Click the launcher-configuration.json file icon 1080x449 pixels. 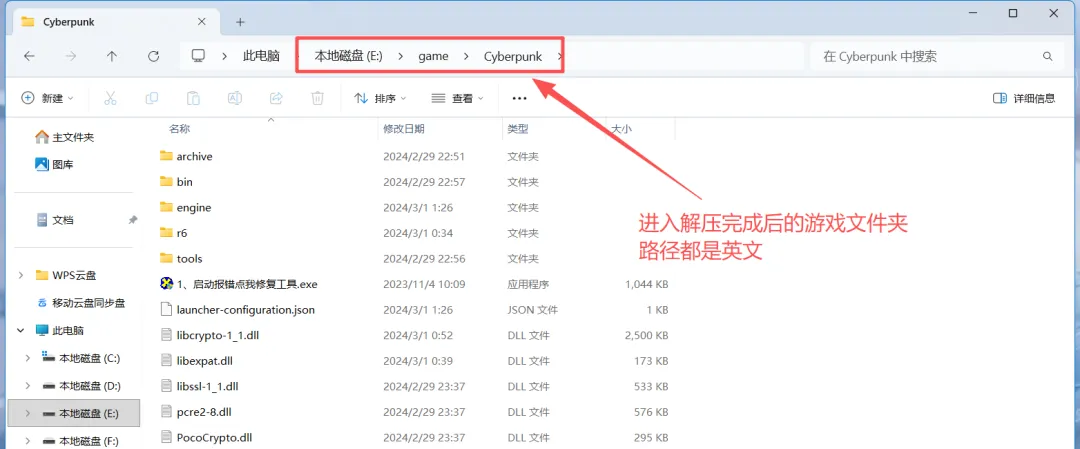[x=165, y=309]
